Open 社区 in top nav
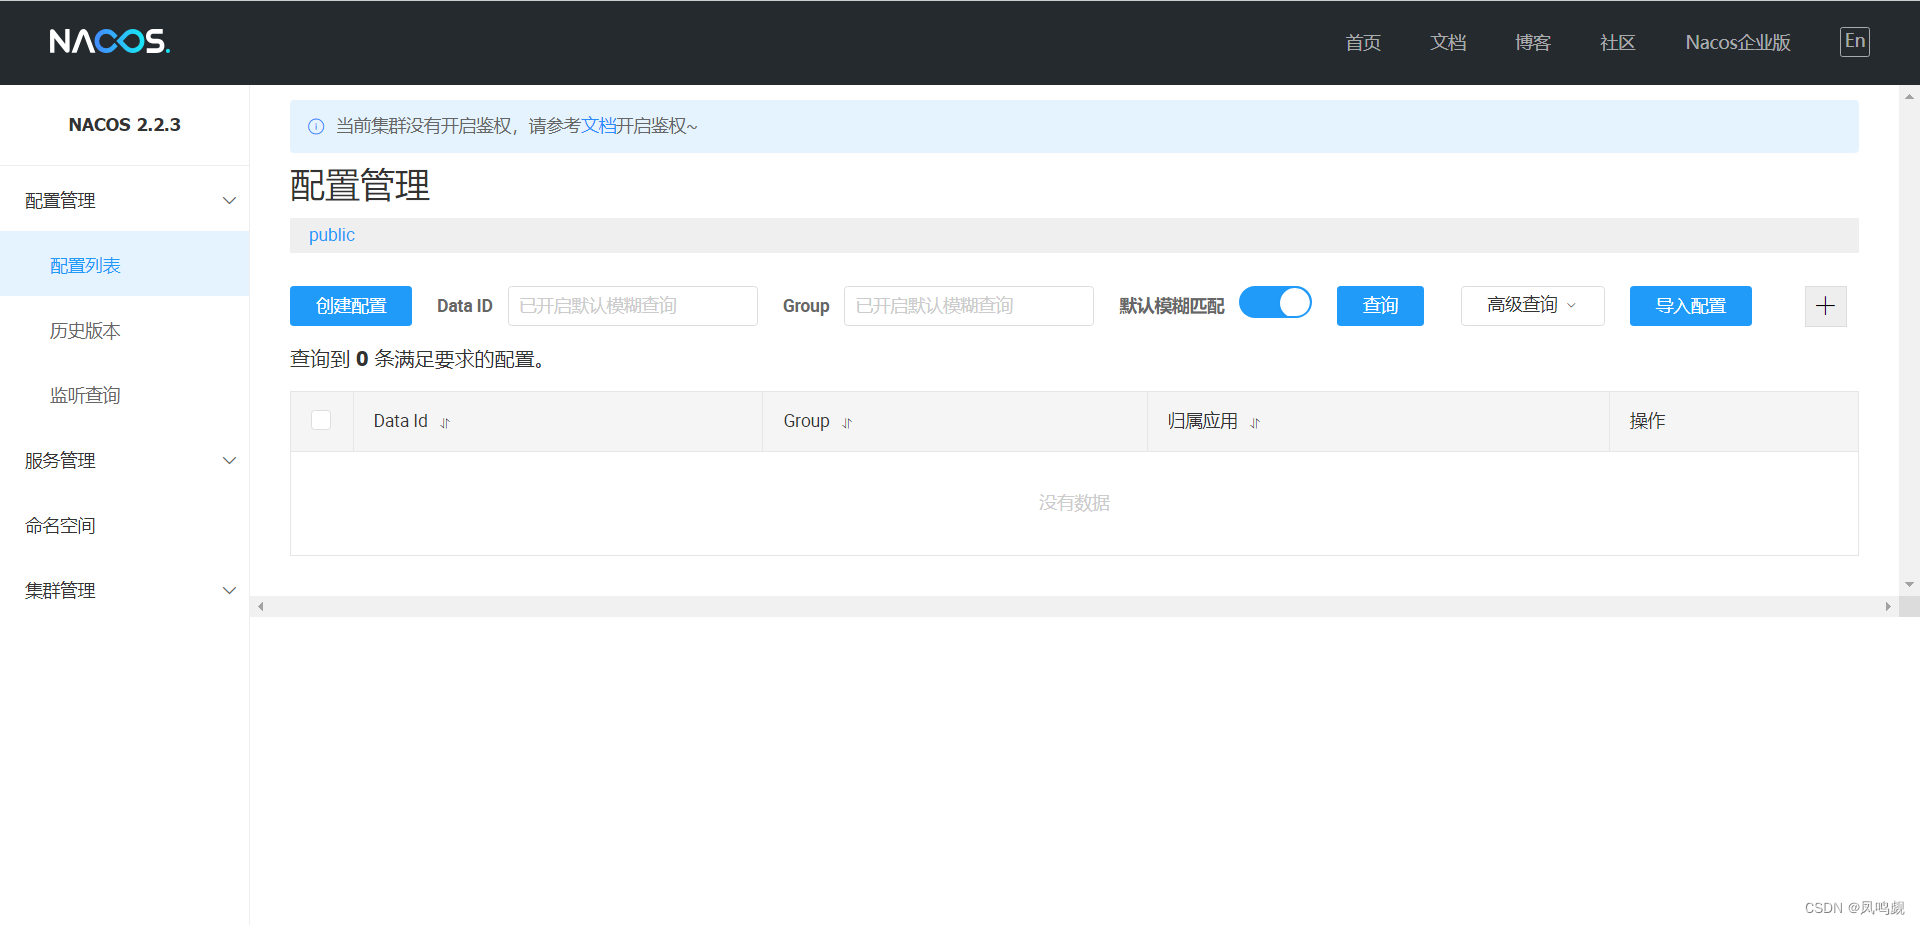The image size is (1920, 925). pyautogui.click(x=1618, y=42)
